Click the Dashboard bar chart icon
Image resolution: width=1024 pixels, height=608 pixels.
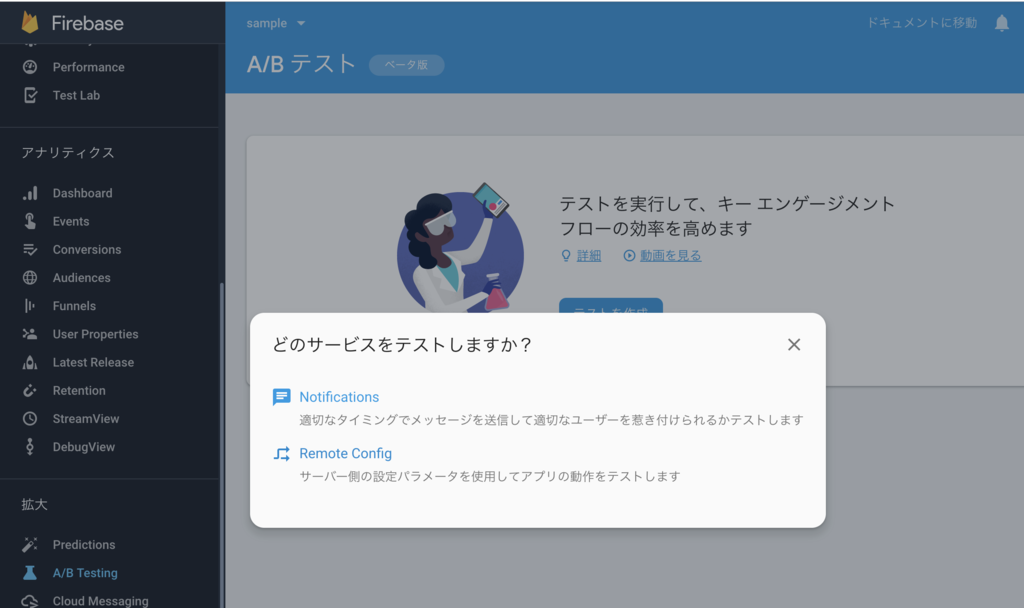30,193
